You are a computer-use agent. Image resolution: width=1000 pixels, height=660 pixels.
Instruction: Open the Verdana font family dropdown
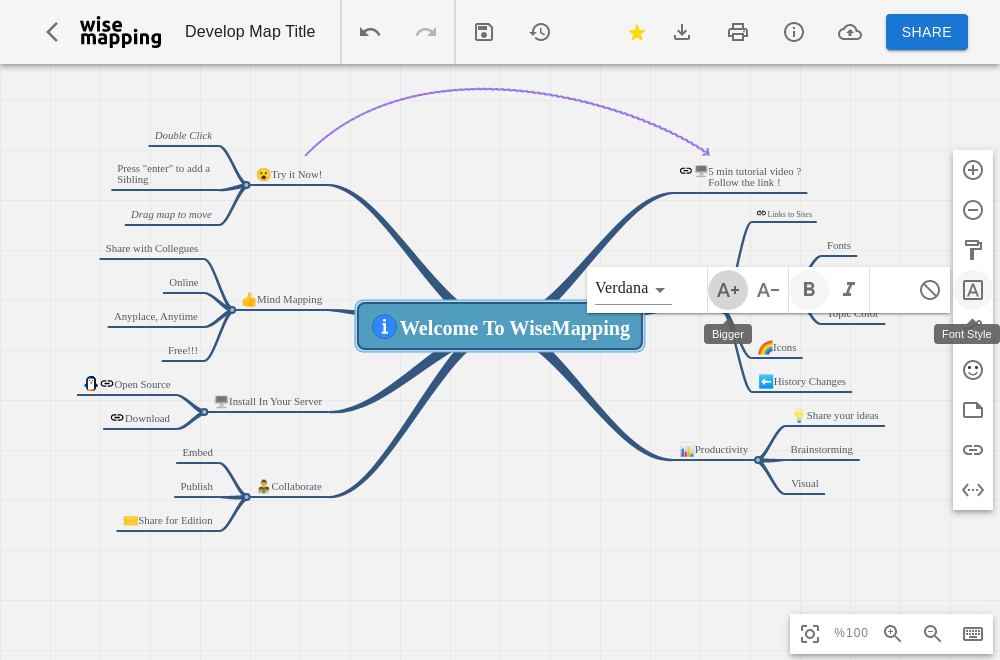pyautogui.click(x=633, y=289)
